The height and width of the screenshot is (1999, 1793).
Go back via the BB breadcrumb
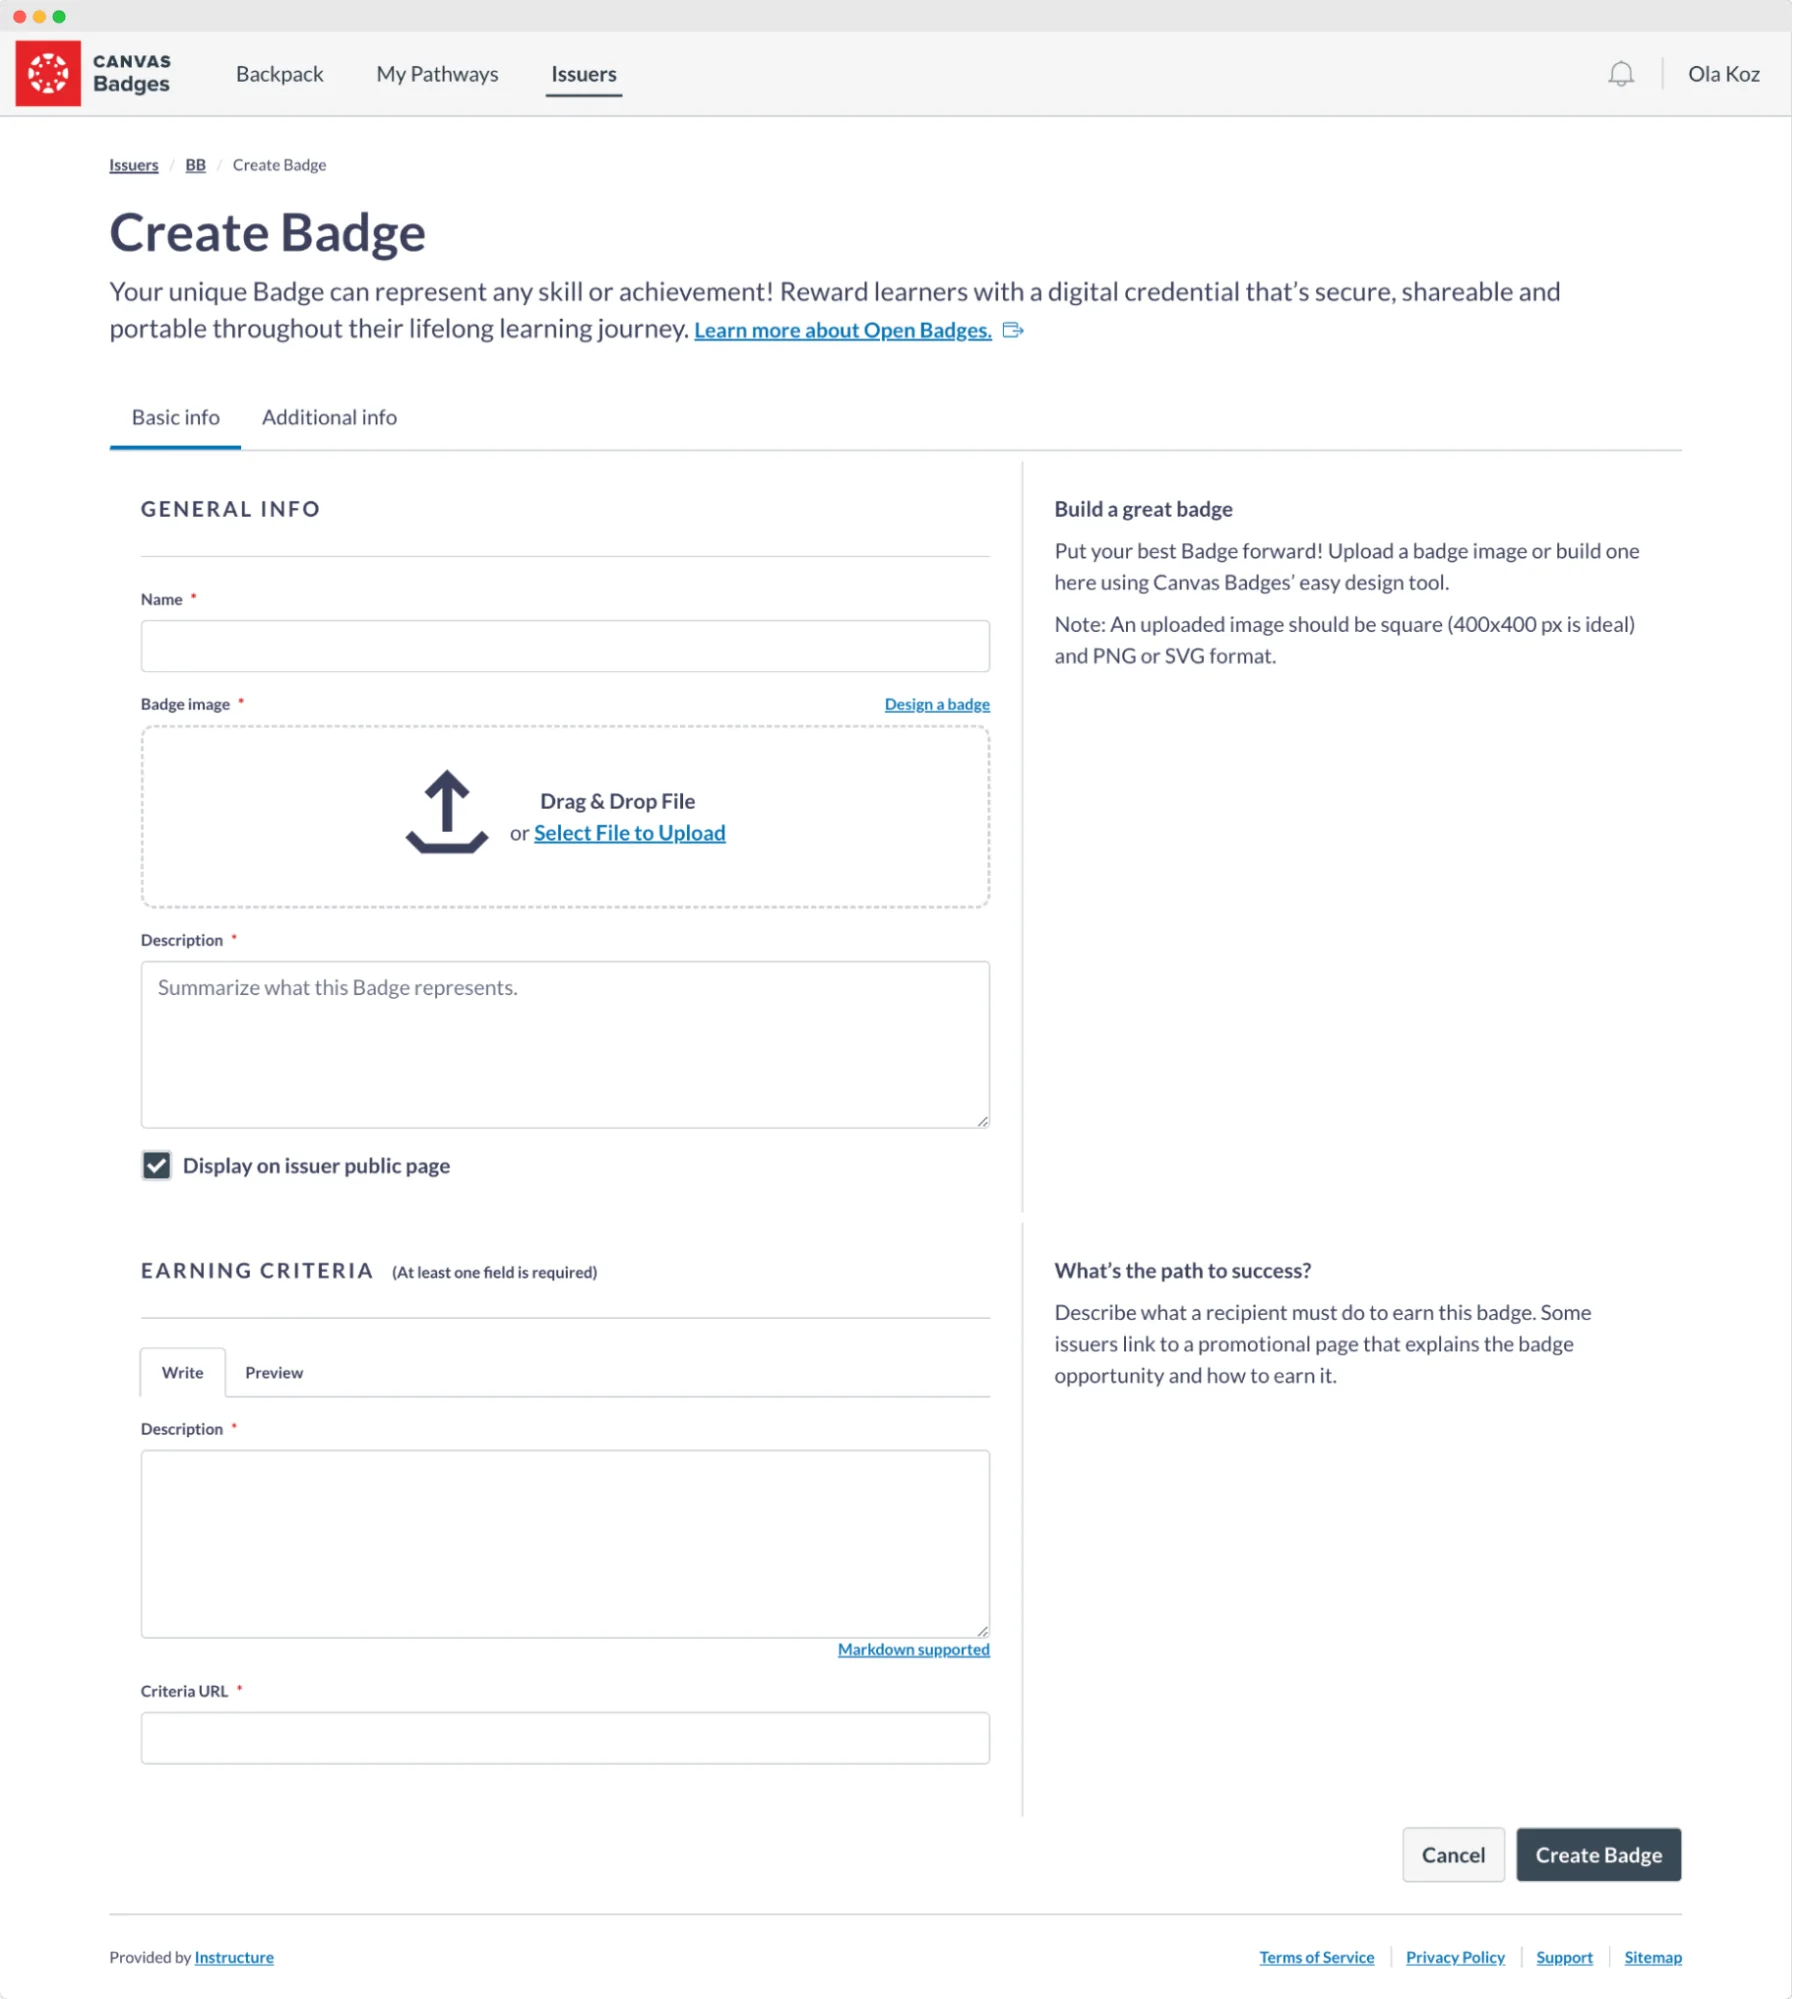[196, 164]
